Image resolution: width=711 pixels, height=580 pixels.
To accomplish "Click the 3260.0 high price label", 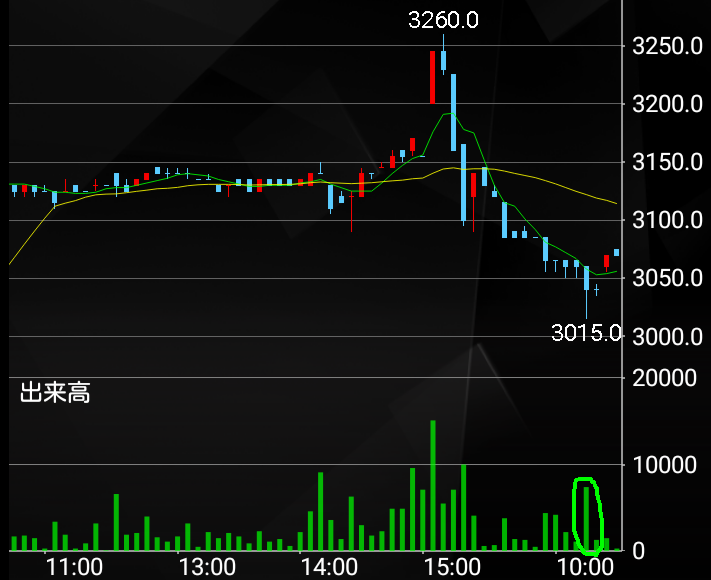I will tap(443, 20).
